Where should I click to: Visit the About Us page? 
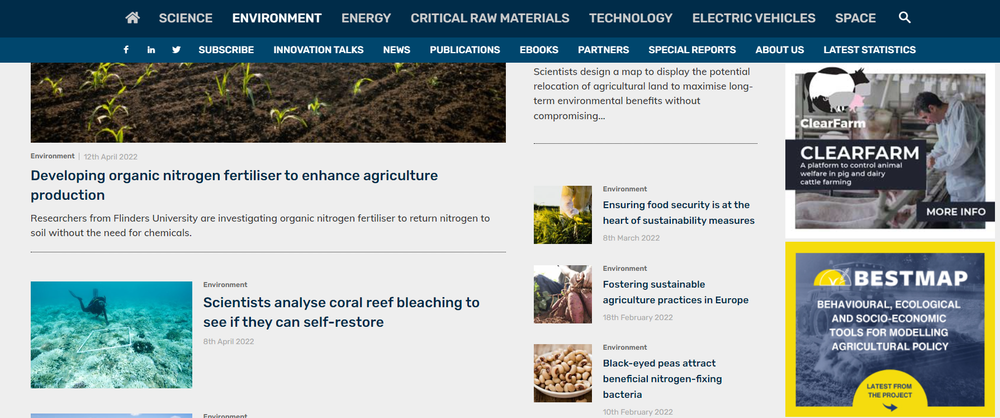point(779,50)
